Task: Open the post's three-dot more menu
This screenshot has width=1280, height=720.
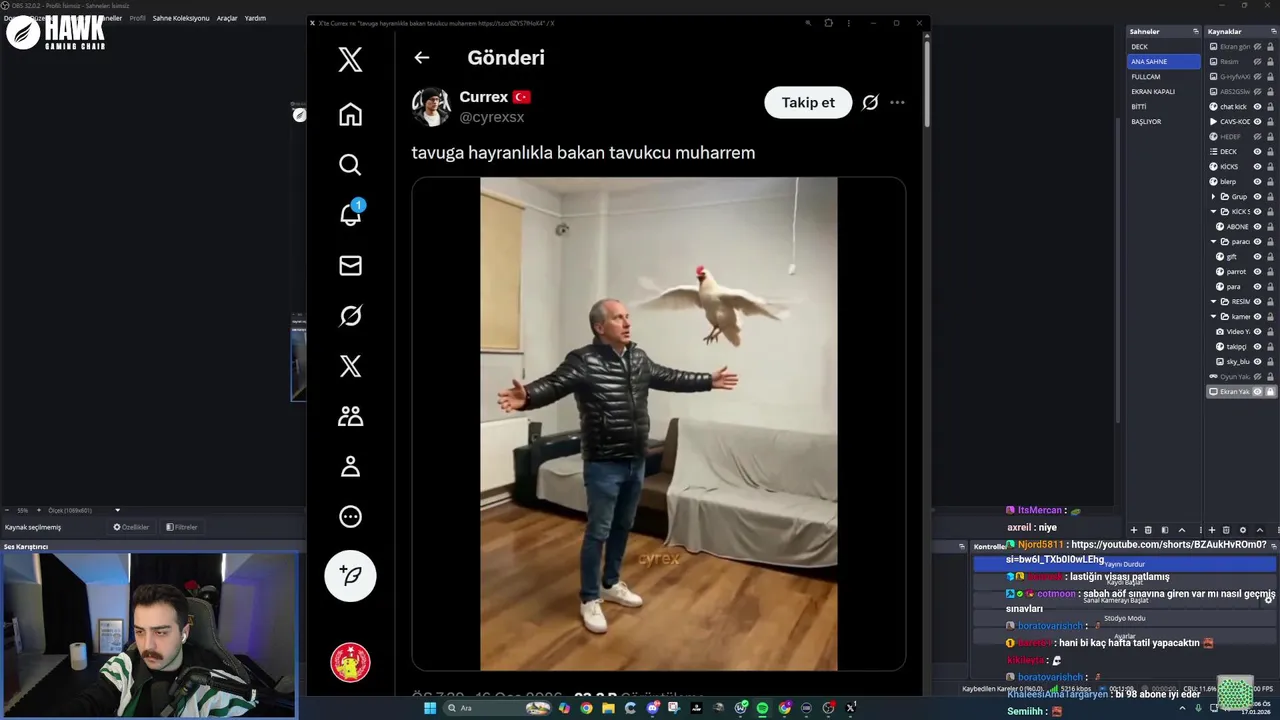Action: tap(897, 102)
